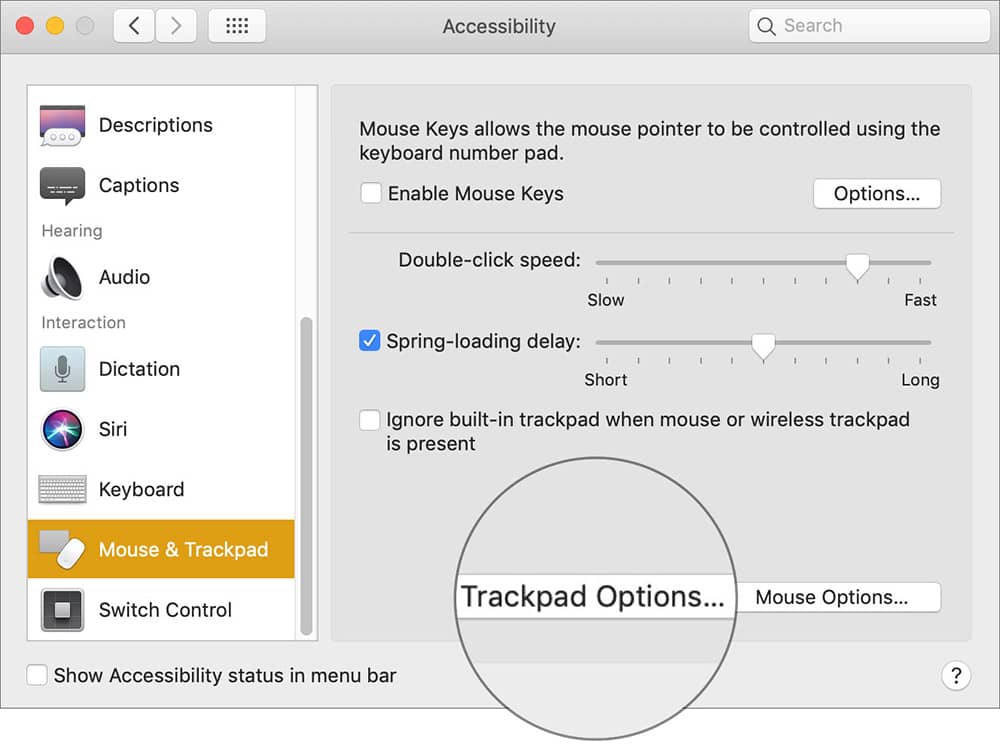1000x747 pixels.
Task: Select the Switch Control icon
Action: [x=62, y=609]
